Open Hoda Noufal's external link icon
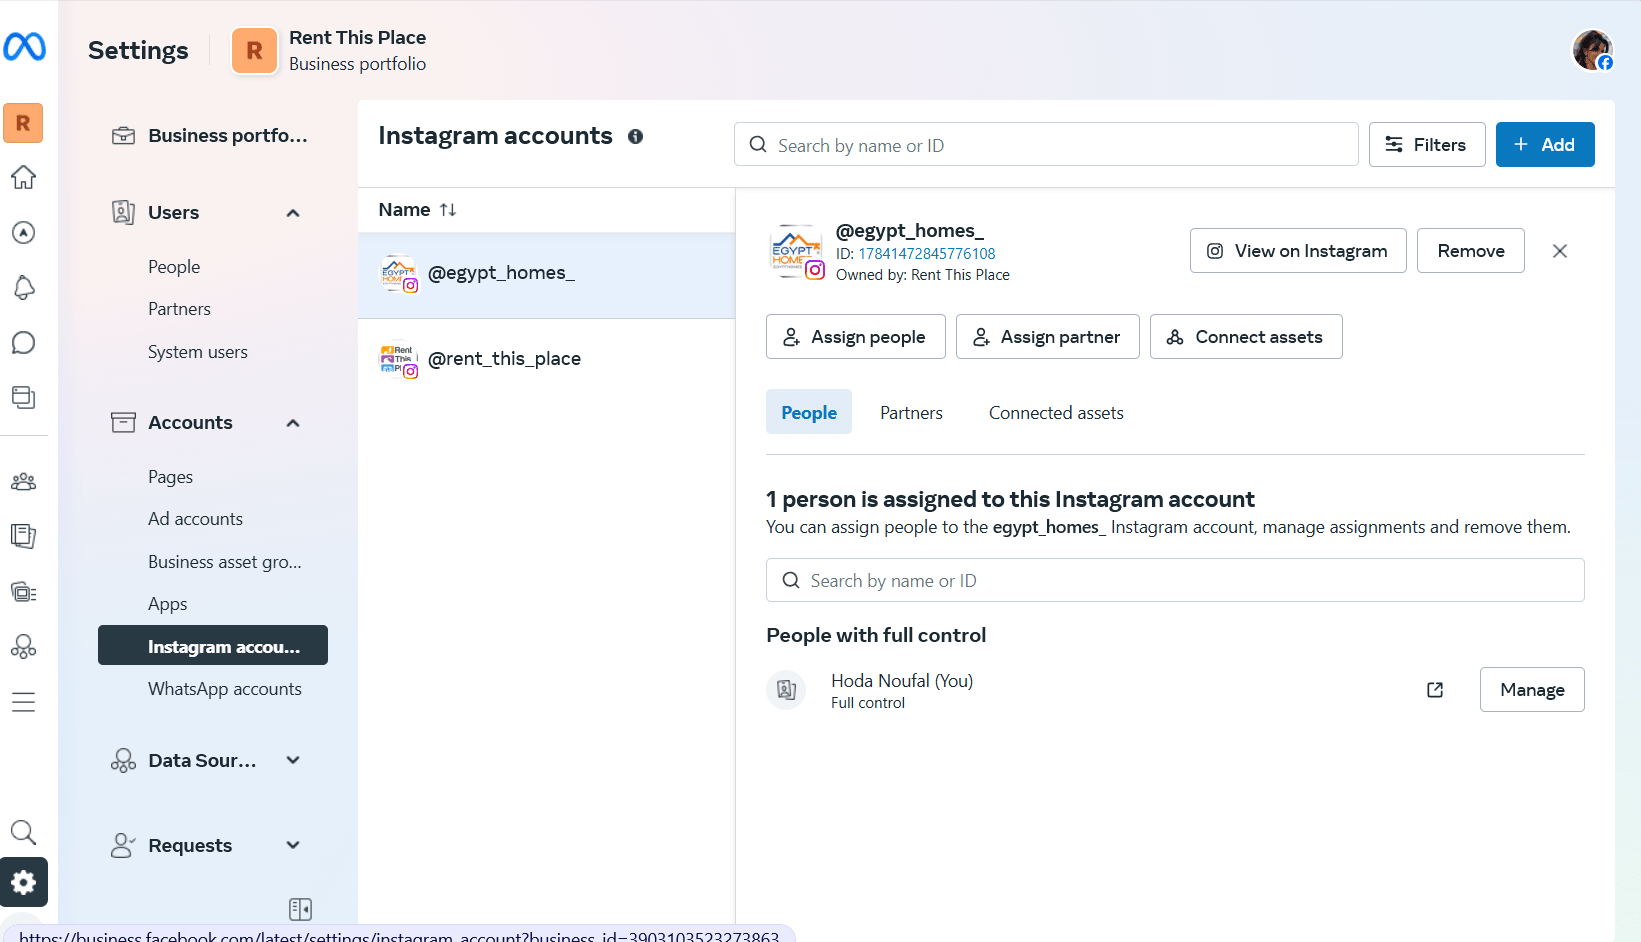Image resolution: width=1641 pixels, height=942 pixels. [1435, 690]
